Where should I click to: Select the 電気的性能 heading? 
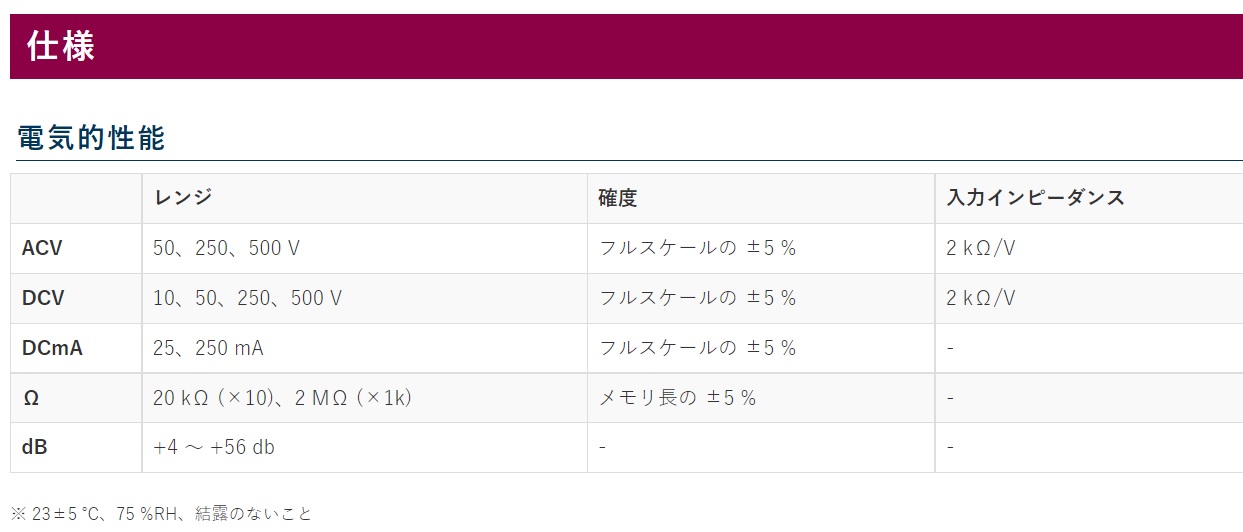[x=91, y=139]
